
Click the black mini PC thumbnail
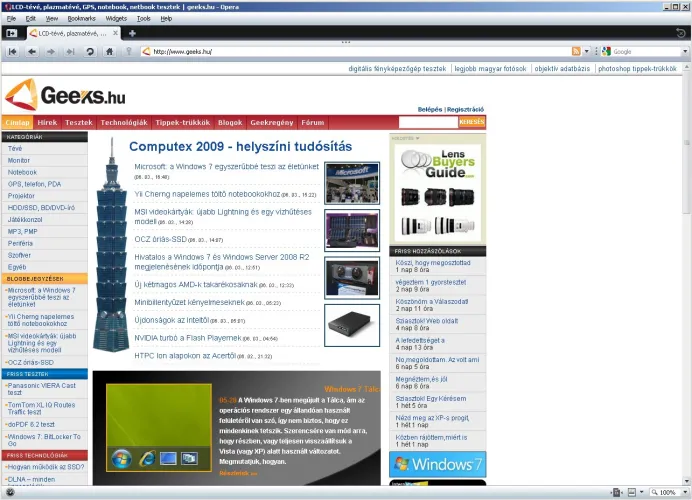(352, 325)
